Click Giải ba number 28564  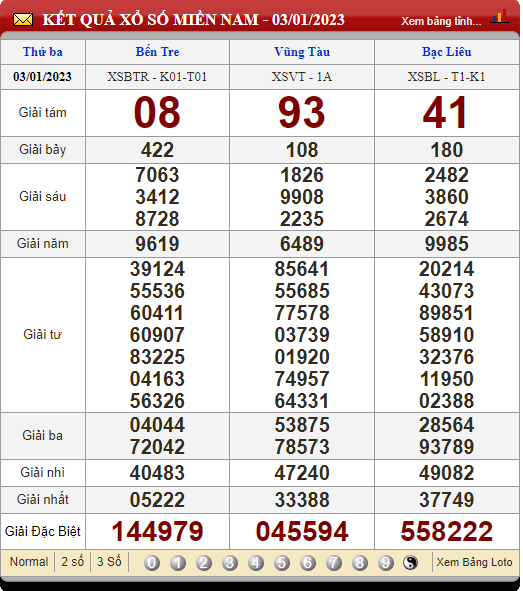tap(447, 425)
